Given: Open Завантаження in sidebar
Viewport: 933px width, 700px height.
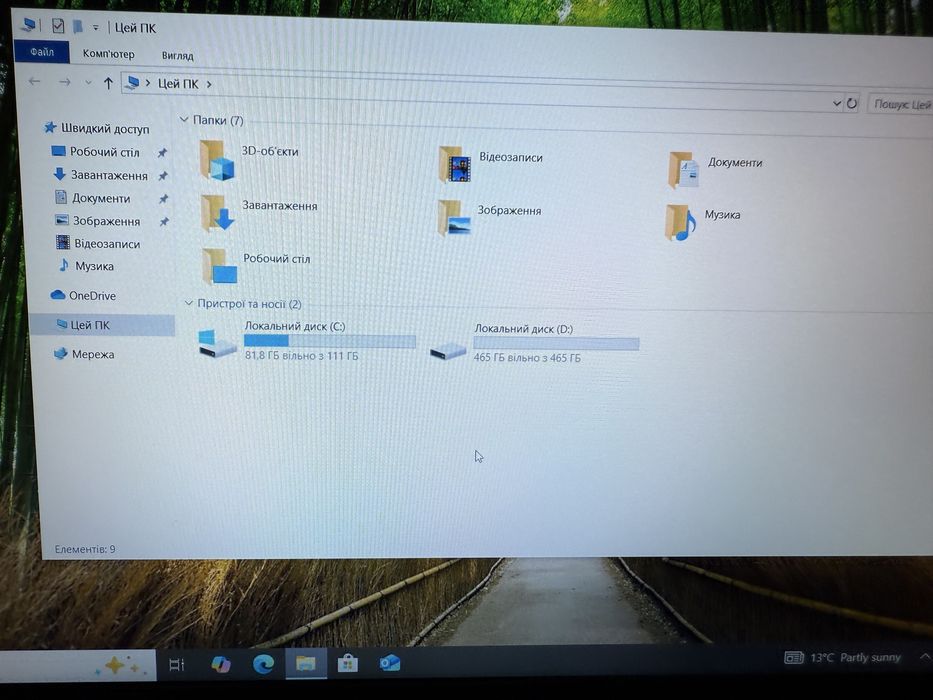Looking at the screenshot, I should pos(100,175).
